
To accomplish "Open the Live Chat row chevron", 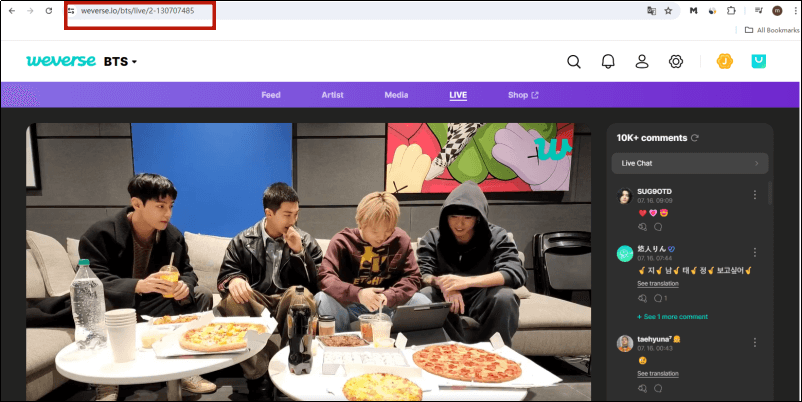I will click(756, 164).
